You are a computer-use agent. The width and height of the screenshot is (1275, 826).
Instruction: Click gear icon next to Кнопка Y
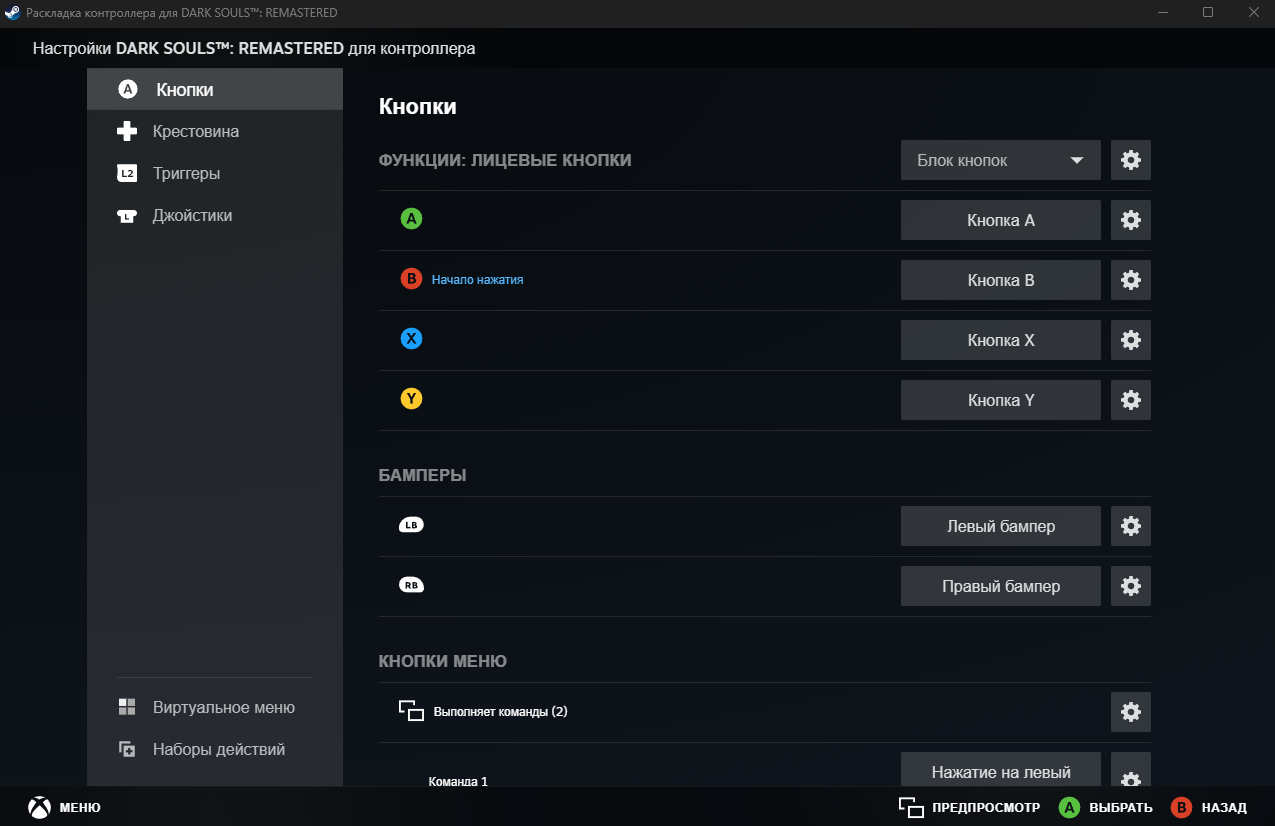click(1131, 400)
